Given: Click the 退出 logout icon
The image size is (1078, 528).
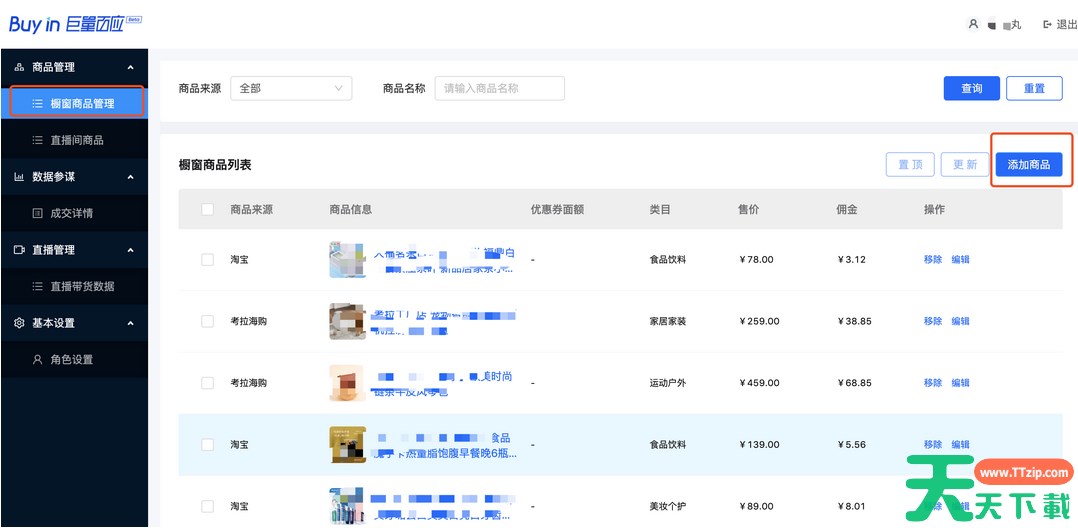Looking at the screenshot, I should (1047, 24).
